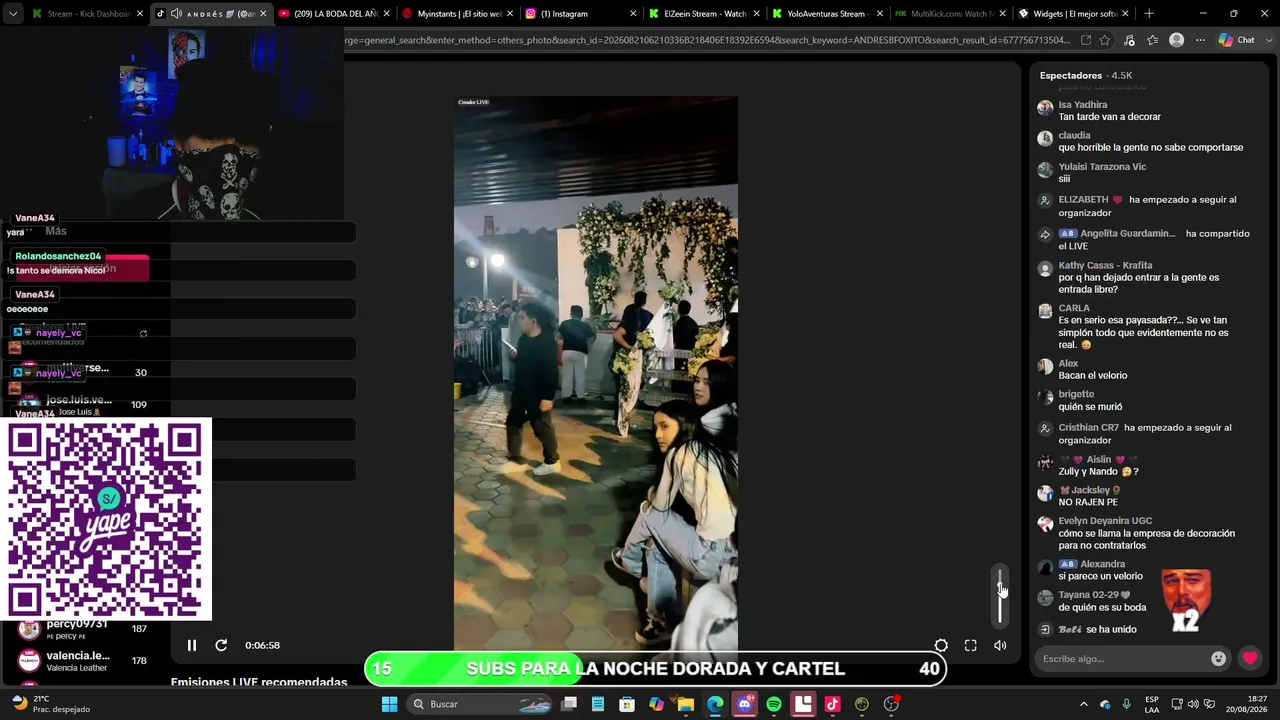The width and height of the screenshot is (1280, 720).
Task: Select the percy09731 recommended live row
Action: coord(84,629)
